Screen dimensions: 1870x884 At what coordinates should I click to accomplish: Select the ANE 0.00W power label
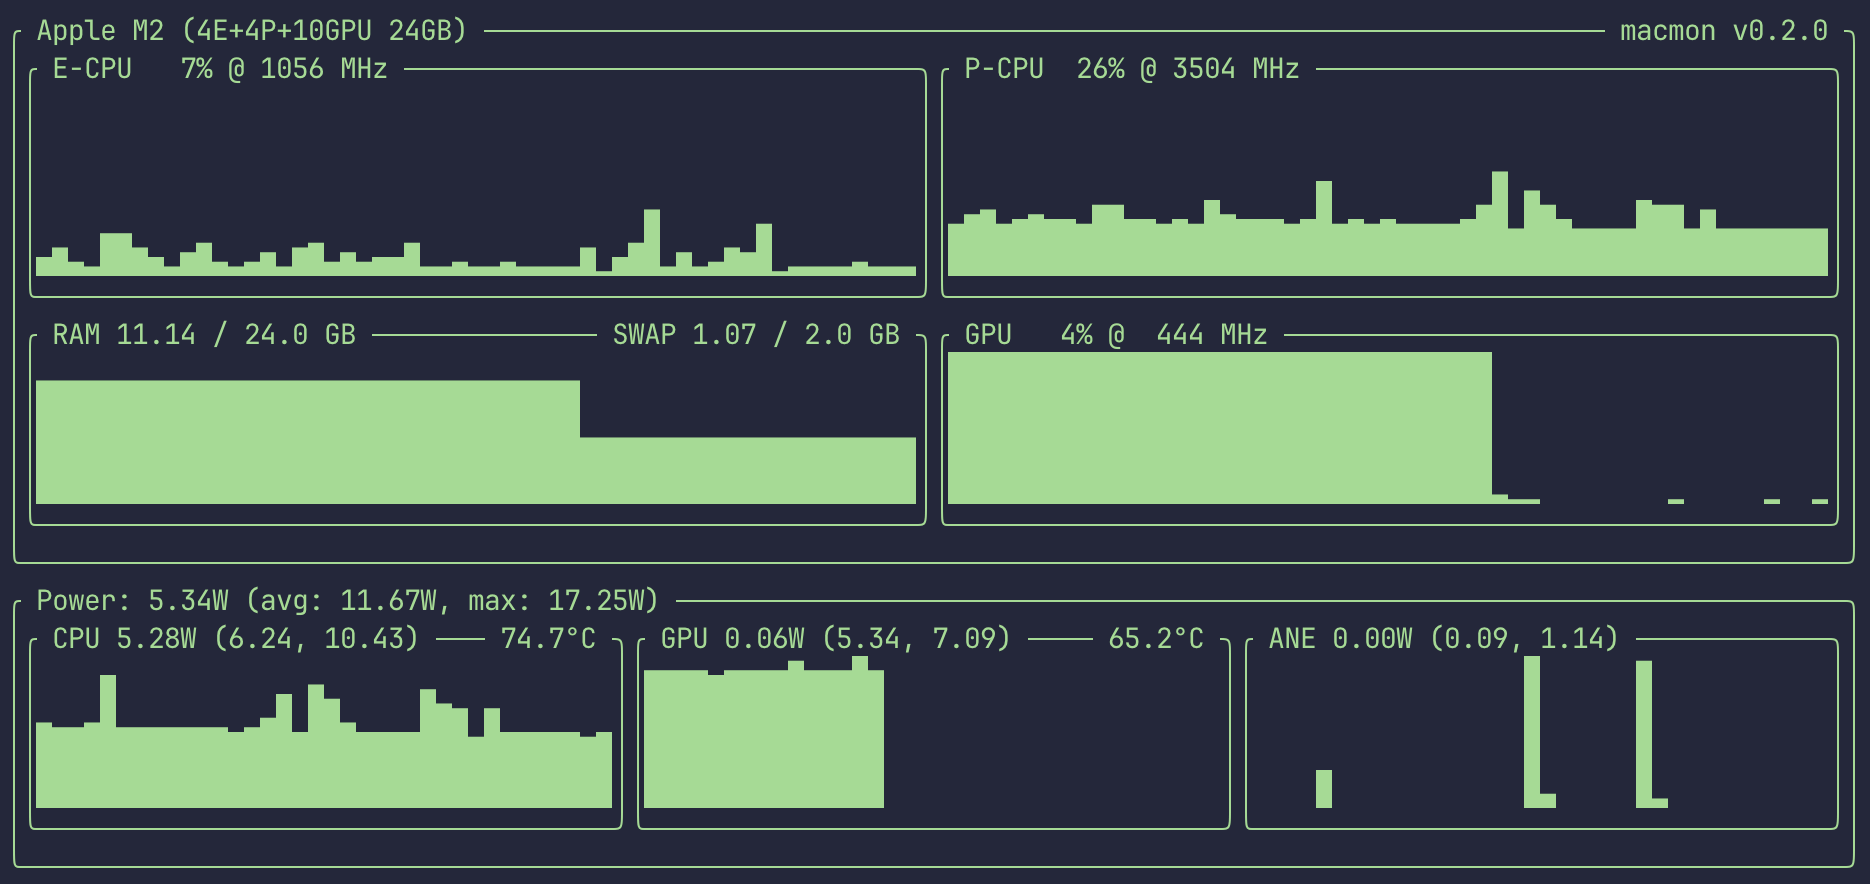[1444, 639]
